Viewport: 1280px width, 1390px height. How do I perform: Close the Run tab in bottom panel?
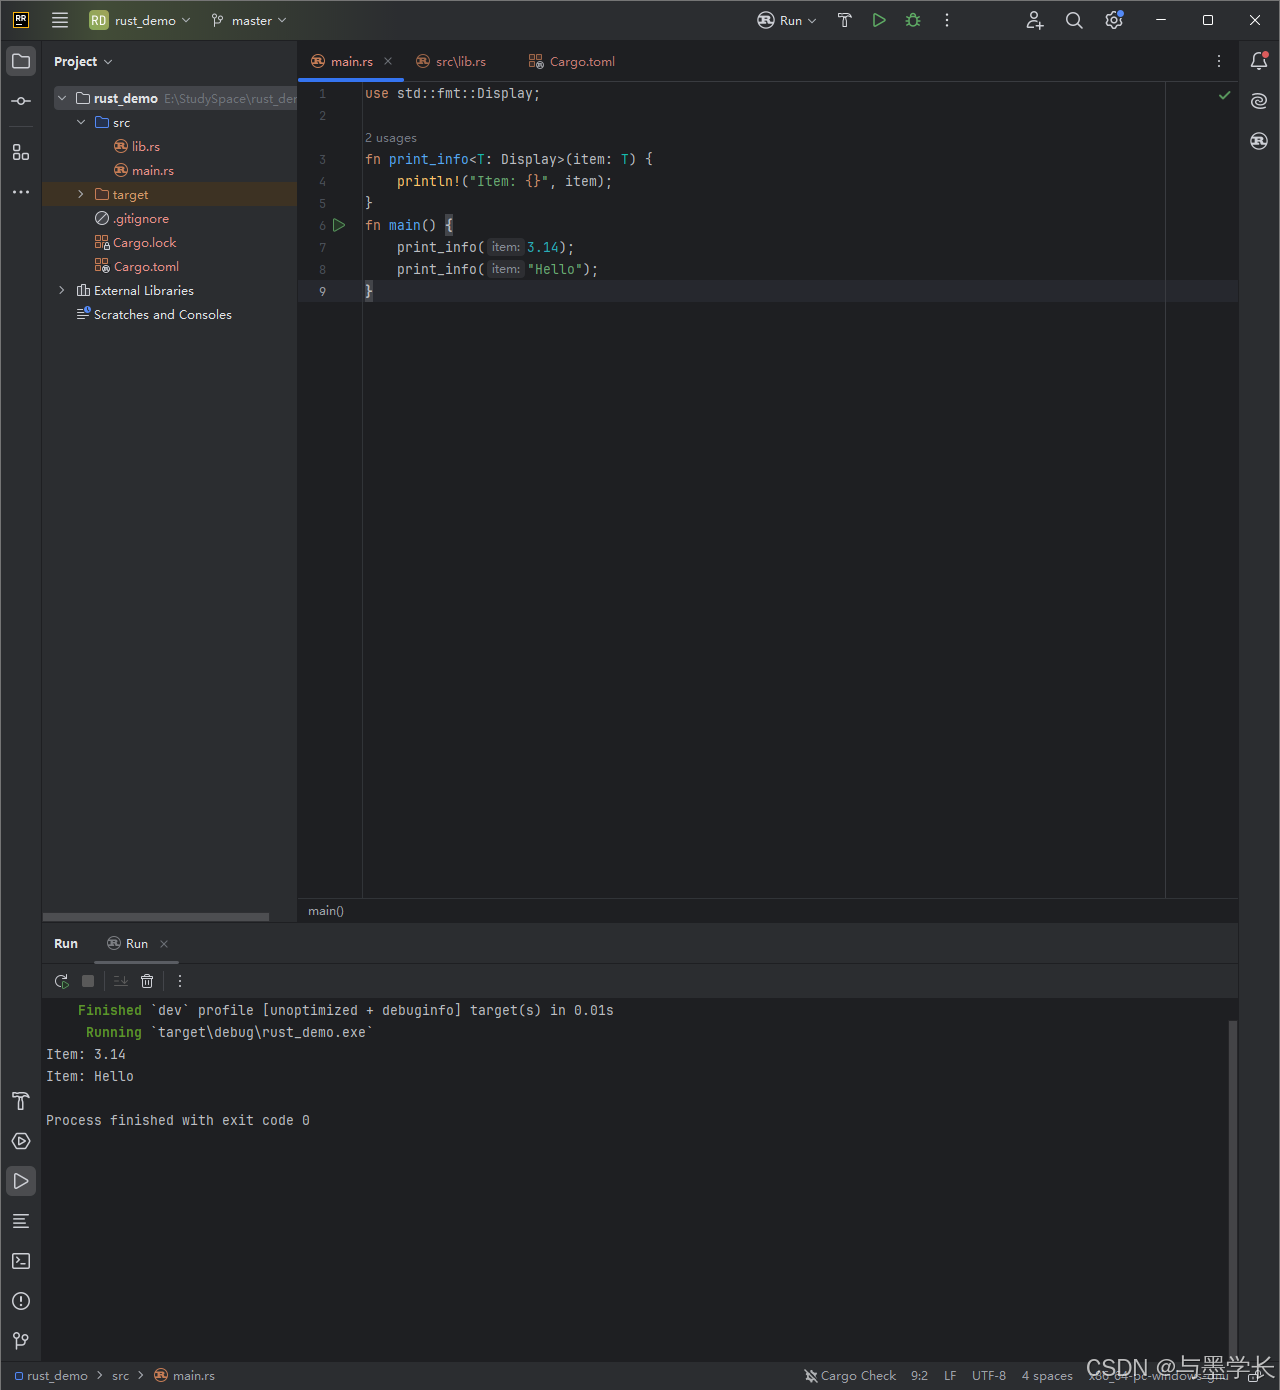click(x=164, y=944)
